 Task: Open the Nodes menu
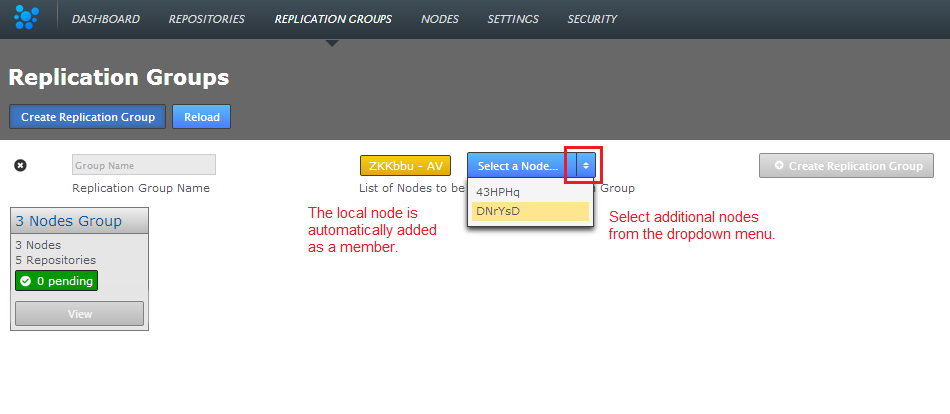coord(440,19)
